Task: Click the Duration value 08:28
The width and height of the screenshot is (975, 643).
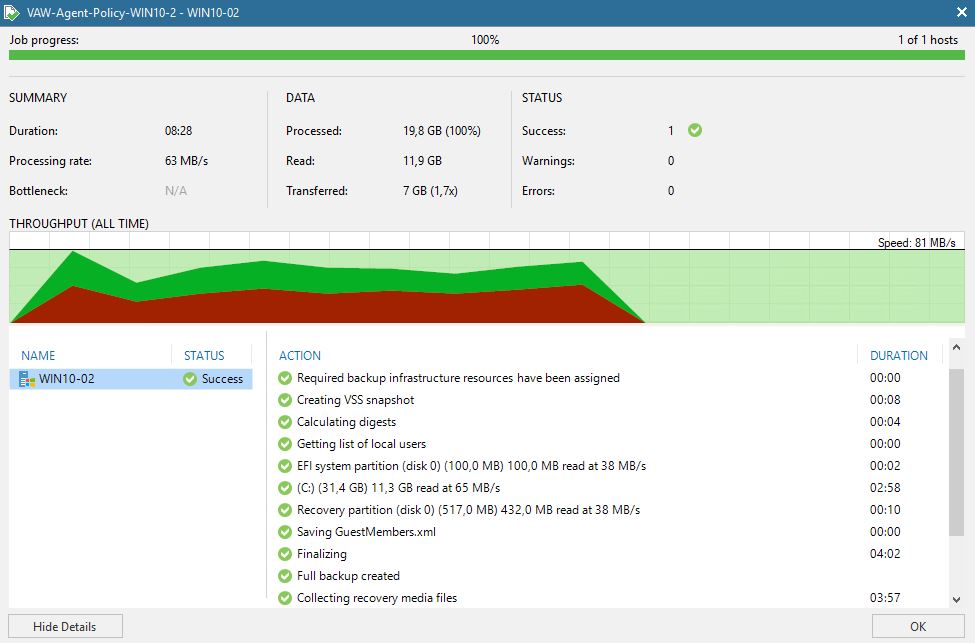Action: pyautogui.click(x=178, y=131)
